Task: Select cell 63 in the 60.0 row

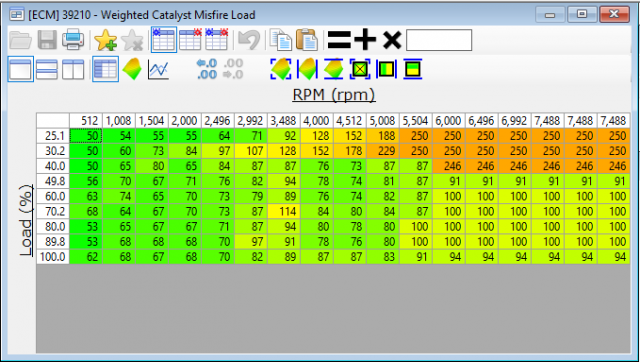Action: tap(86, 196)
